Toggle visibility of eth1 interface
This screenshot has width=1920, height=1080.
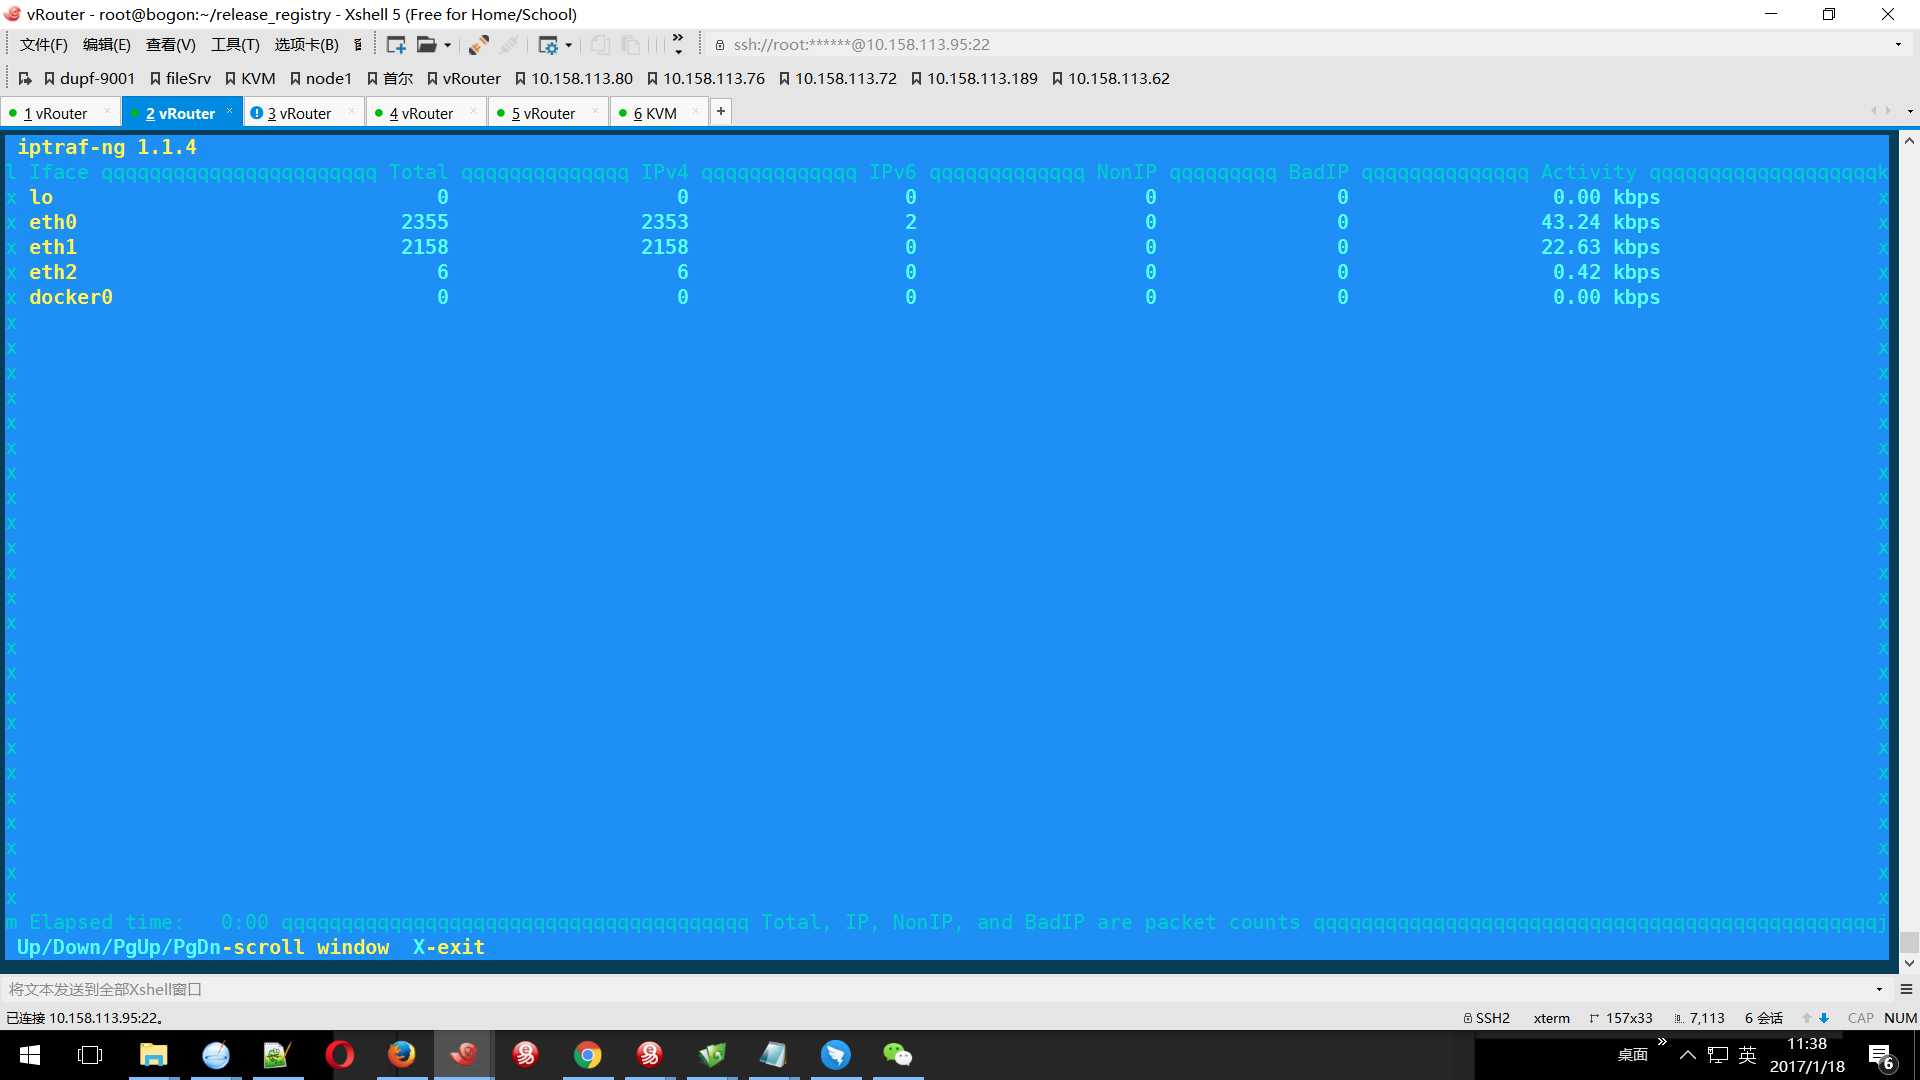point(53,247)
